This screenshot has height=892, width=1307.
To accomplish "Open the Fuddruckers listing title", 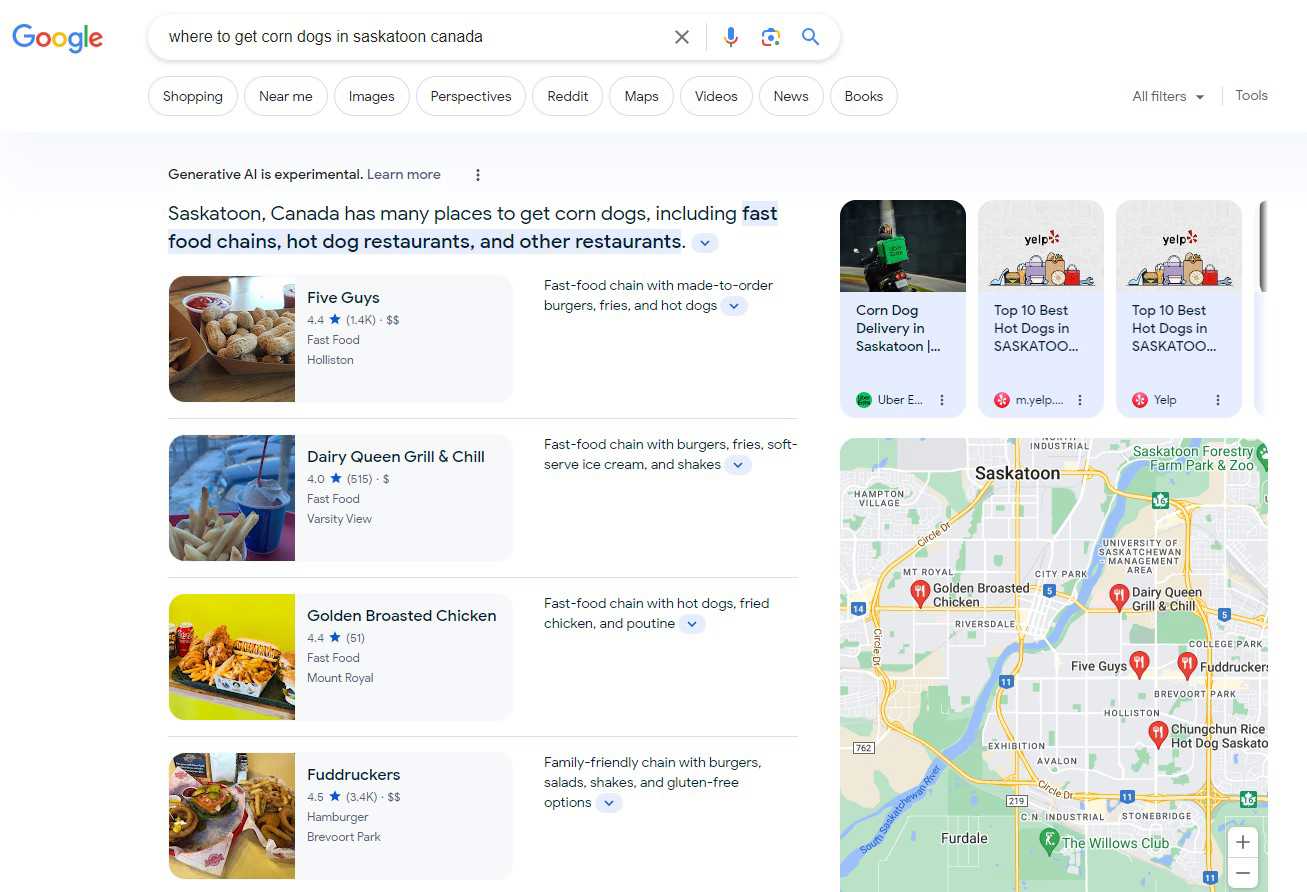I will click(354, 774).
